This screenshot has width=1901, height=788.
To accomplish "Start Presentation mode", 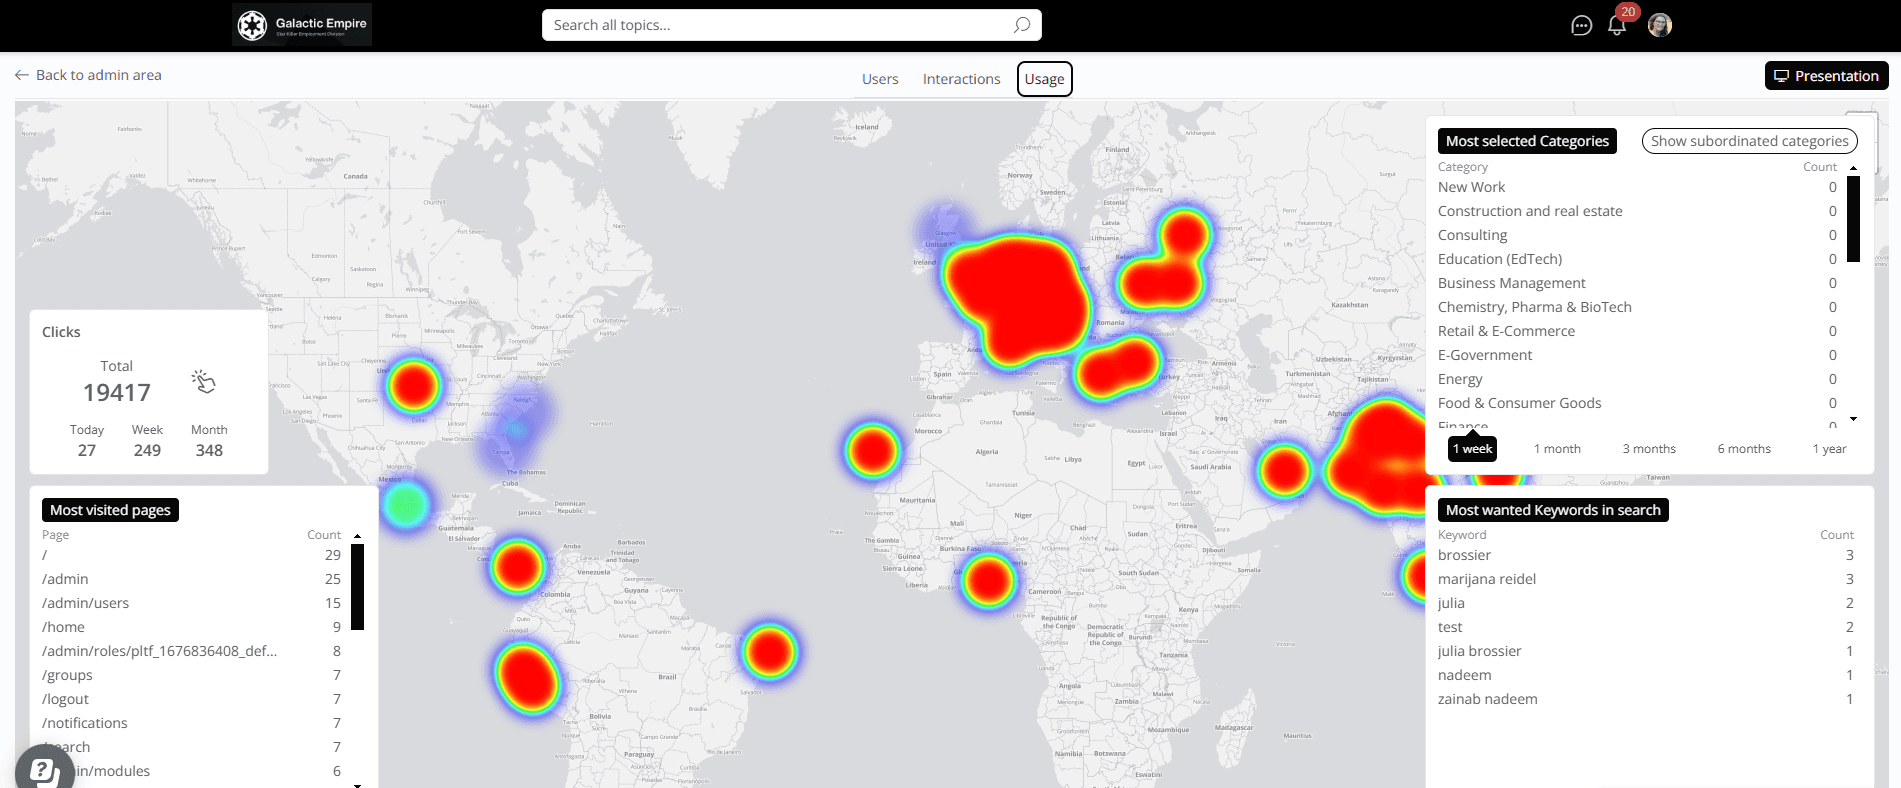I will coord(1826,76).
